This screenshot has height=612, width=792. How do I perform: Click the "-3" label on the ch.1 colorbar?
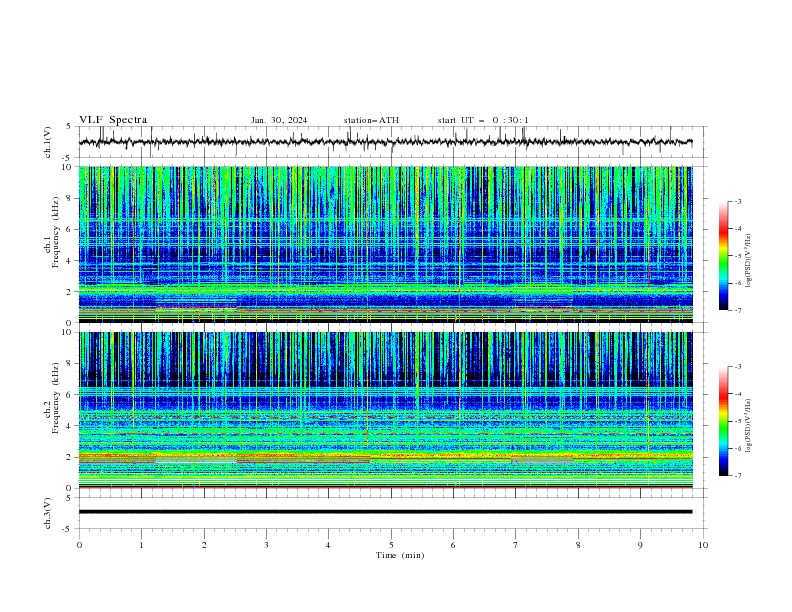737,201
